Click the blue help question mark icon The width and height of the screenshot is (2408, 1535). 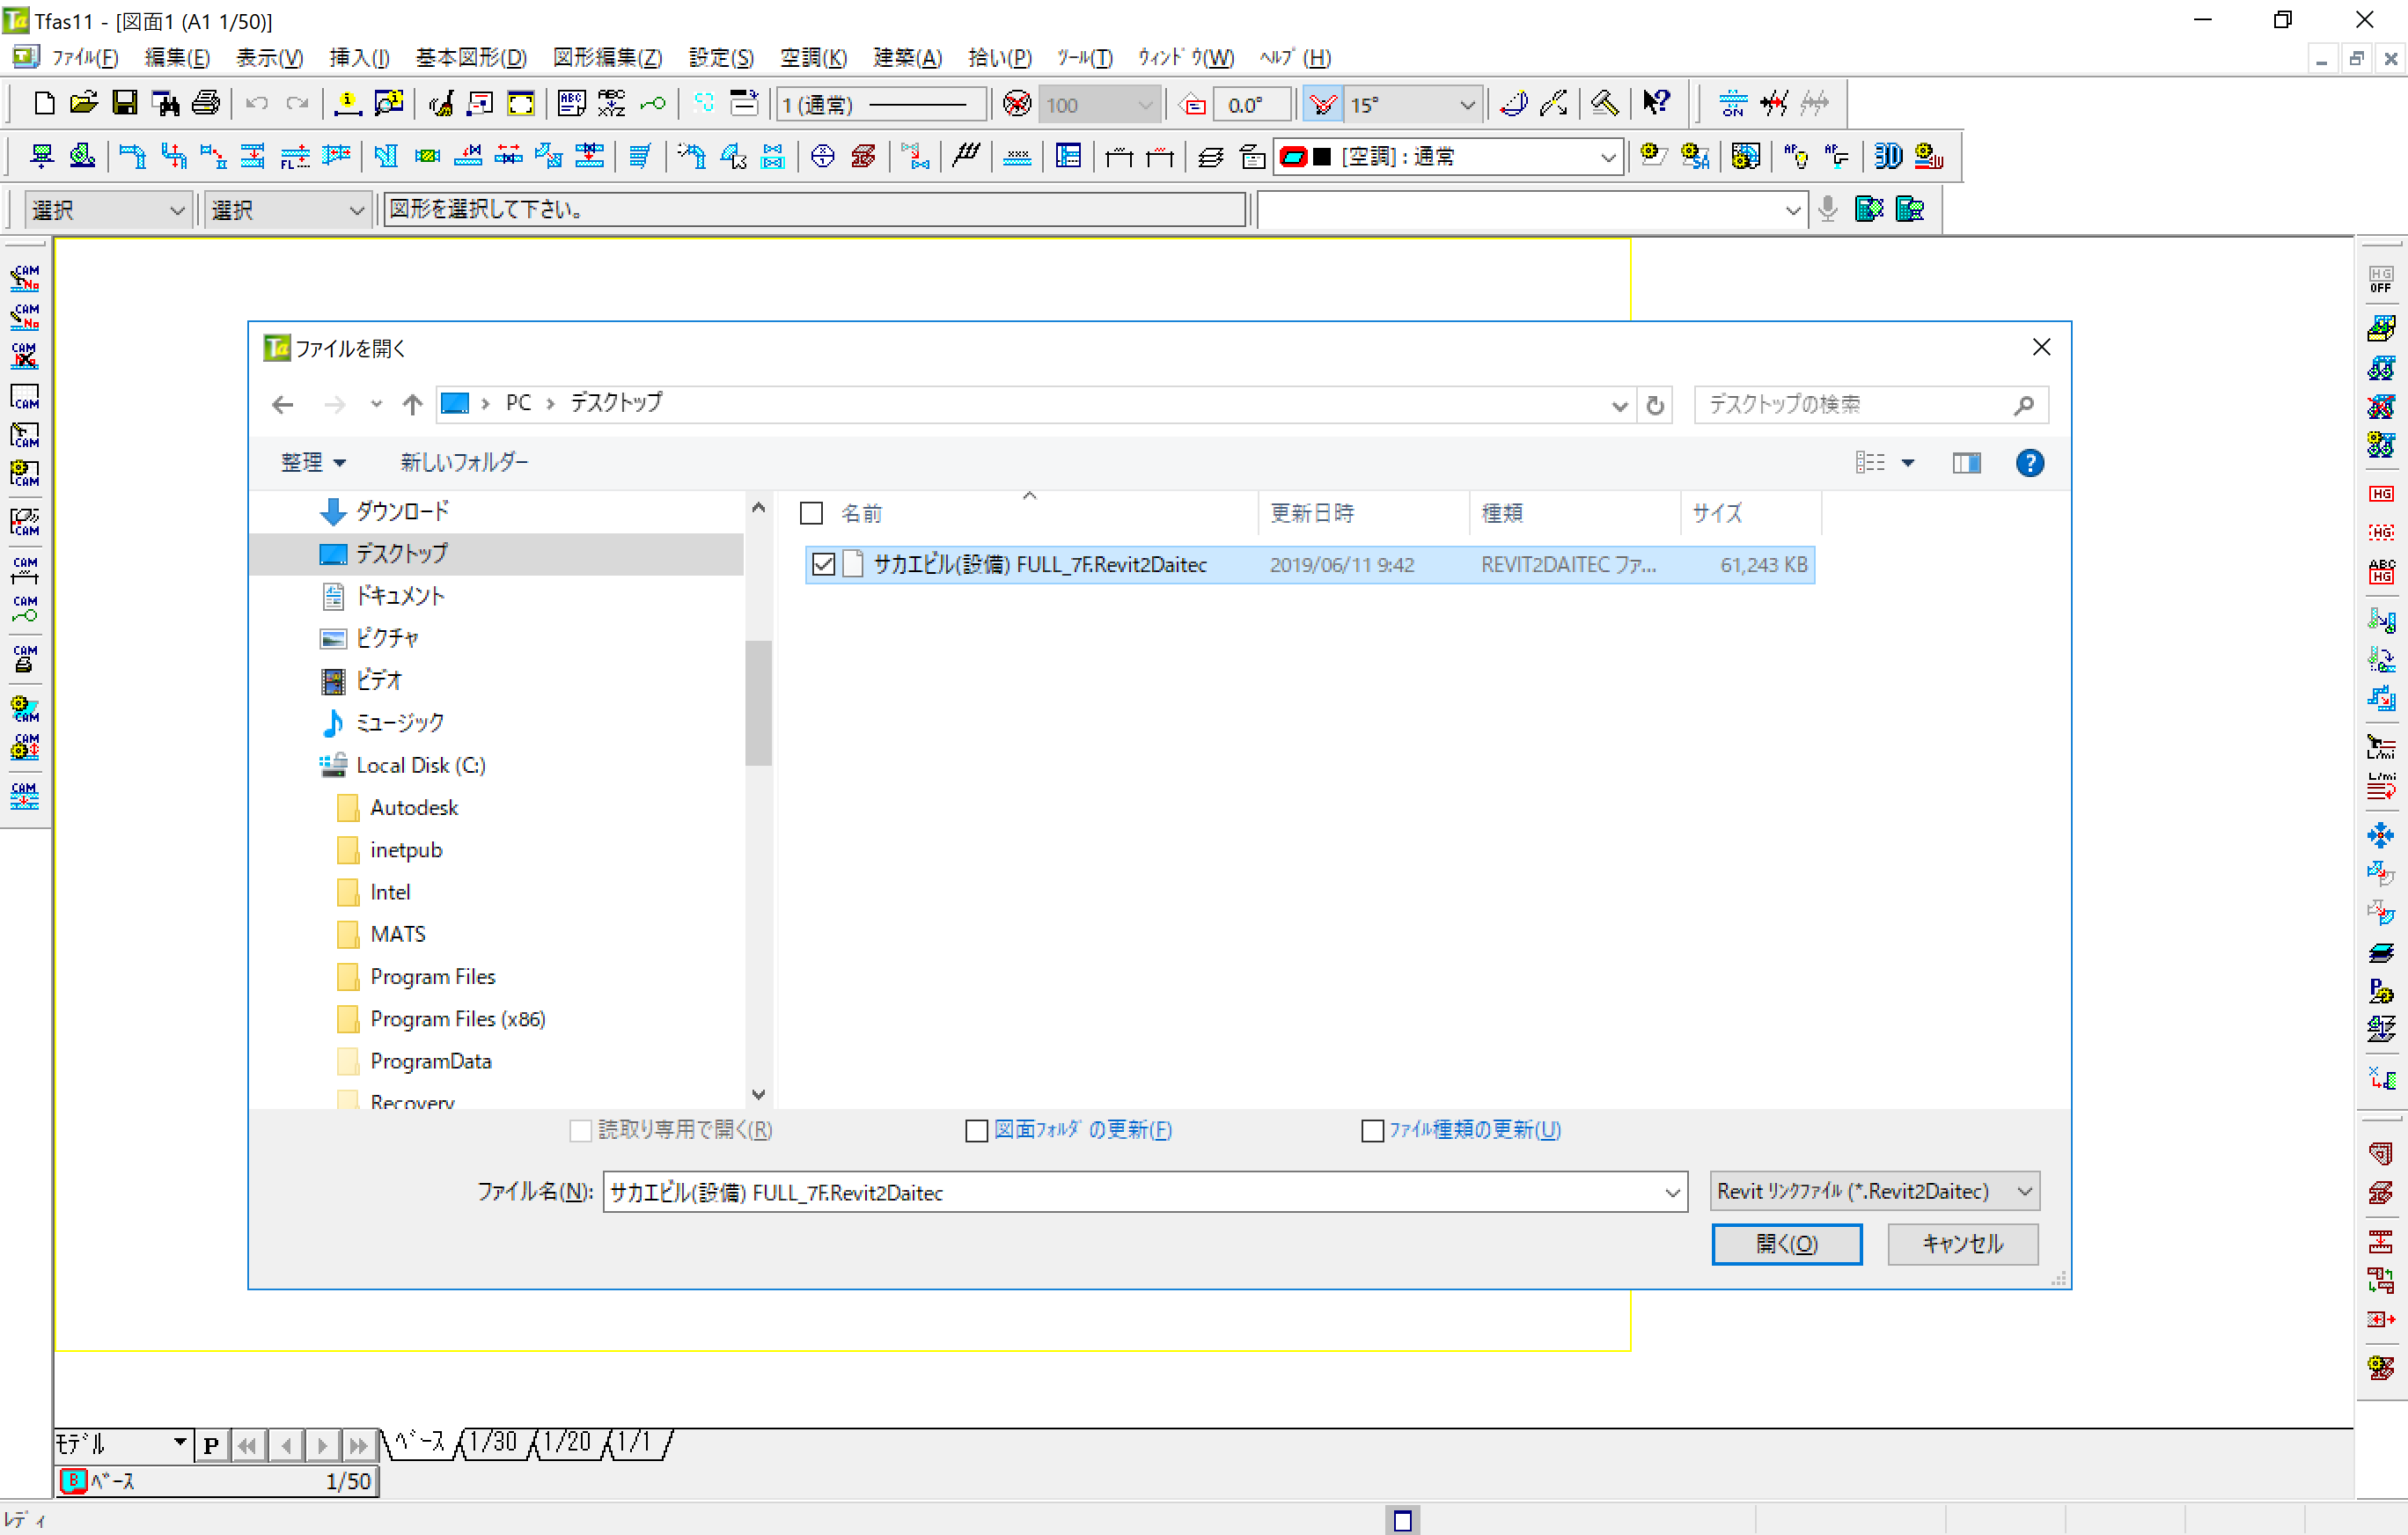2029,463
